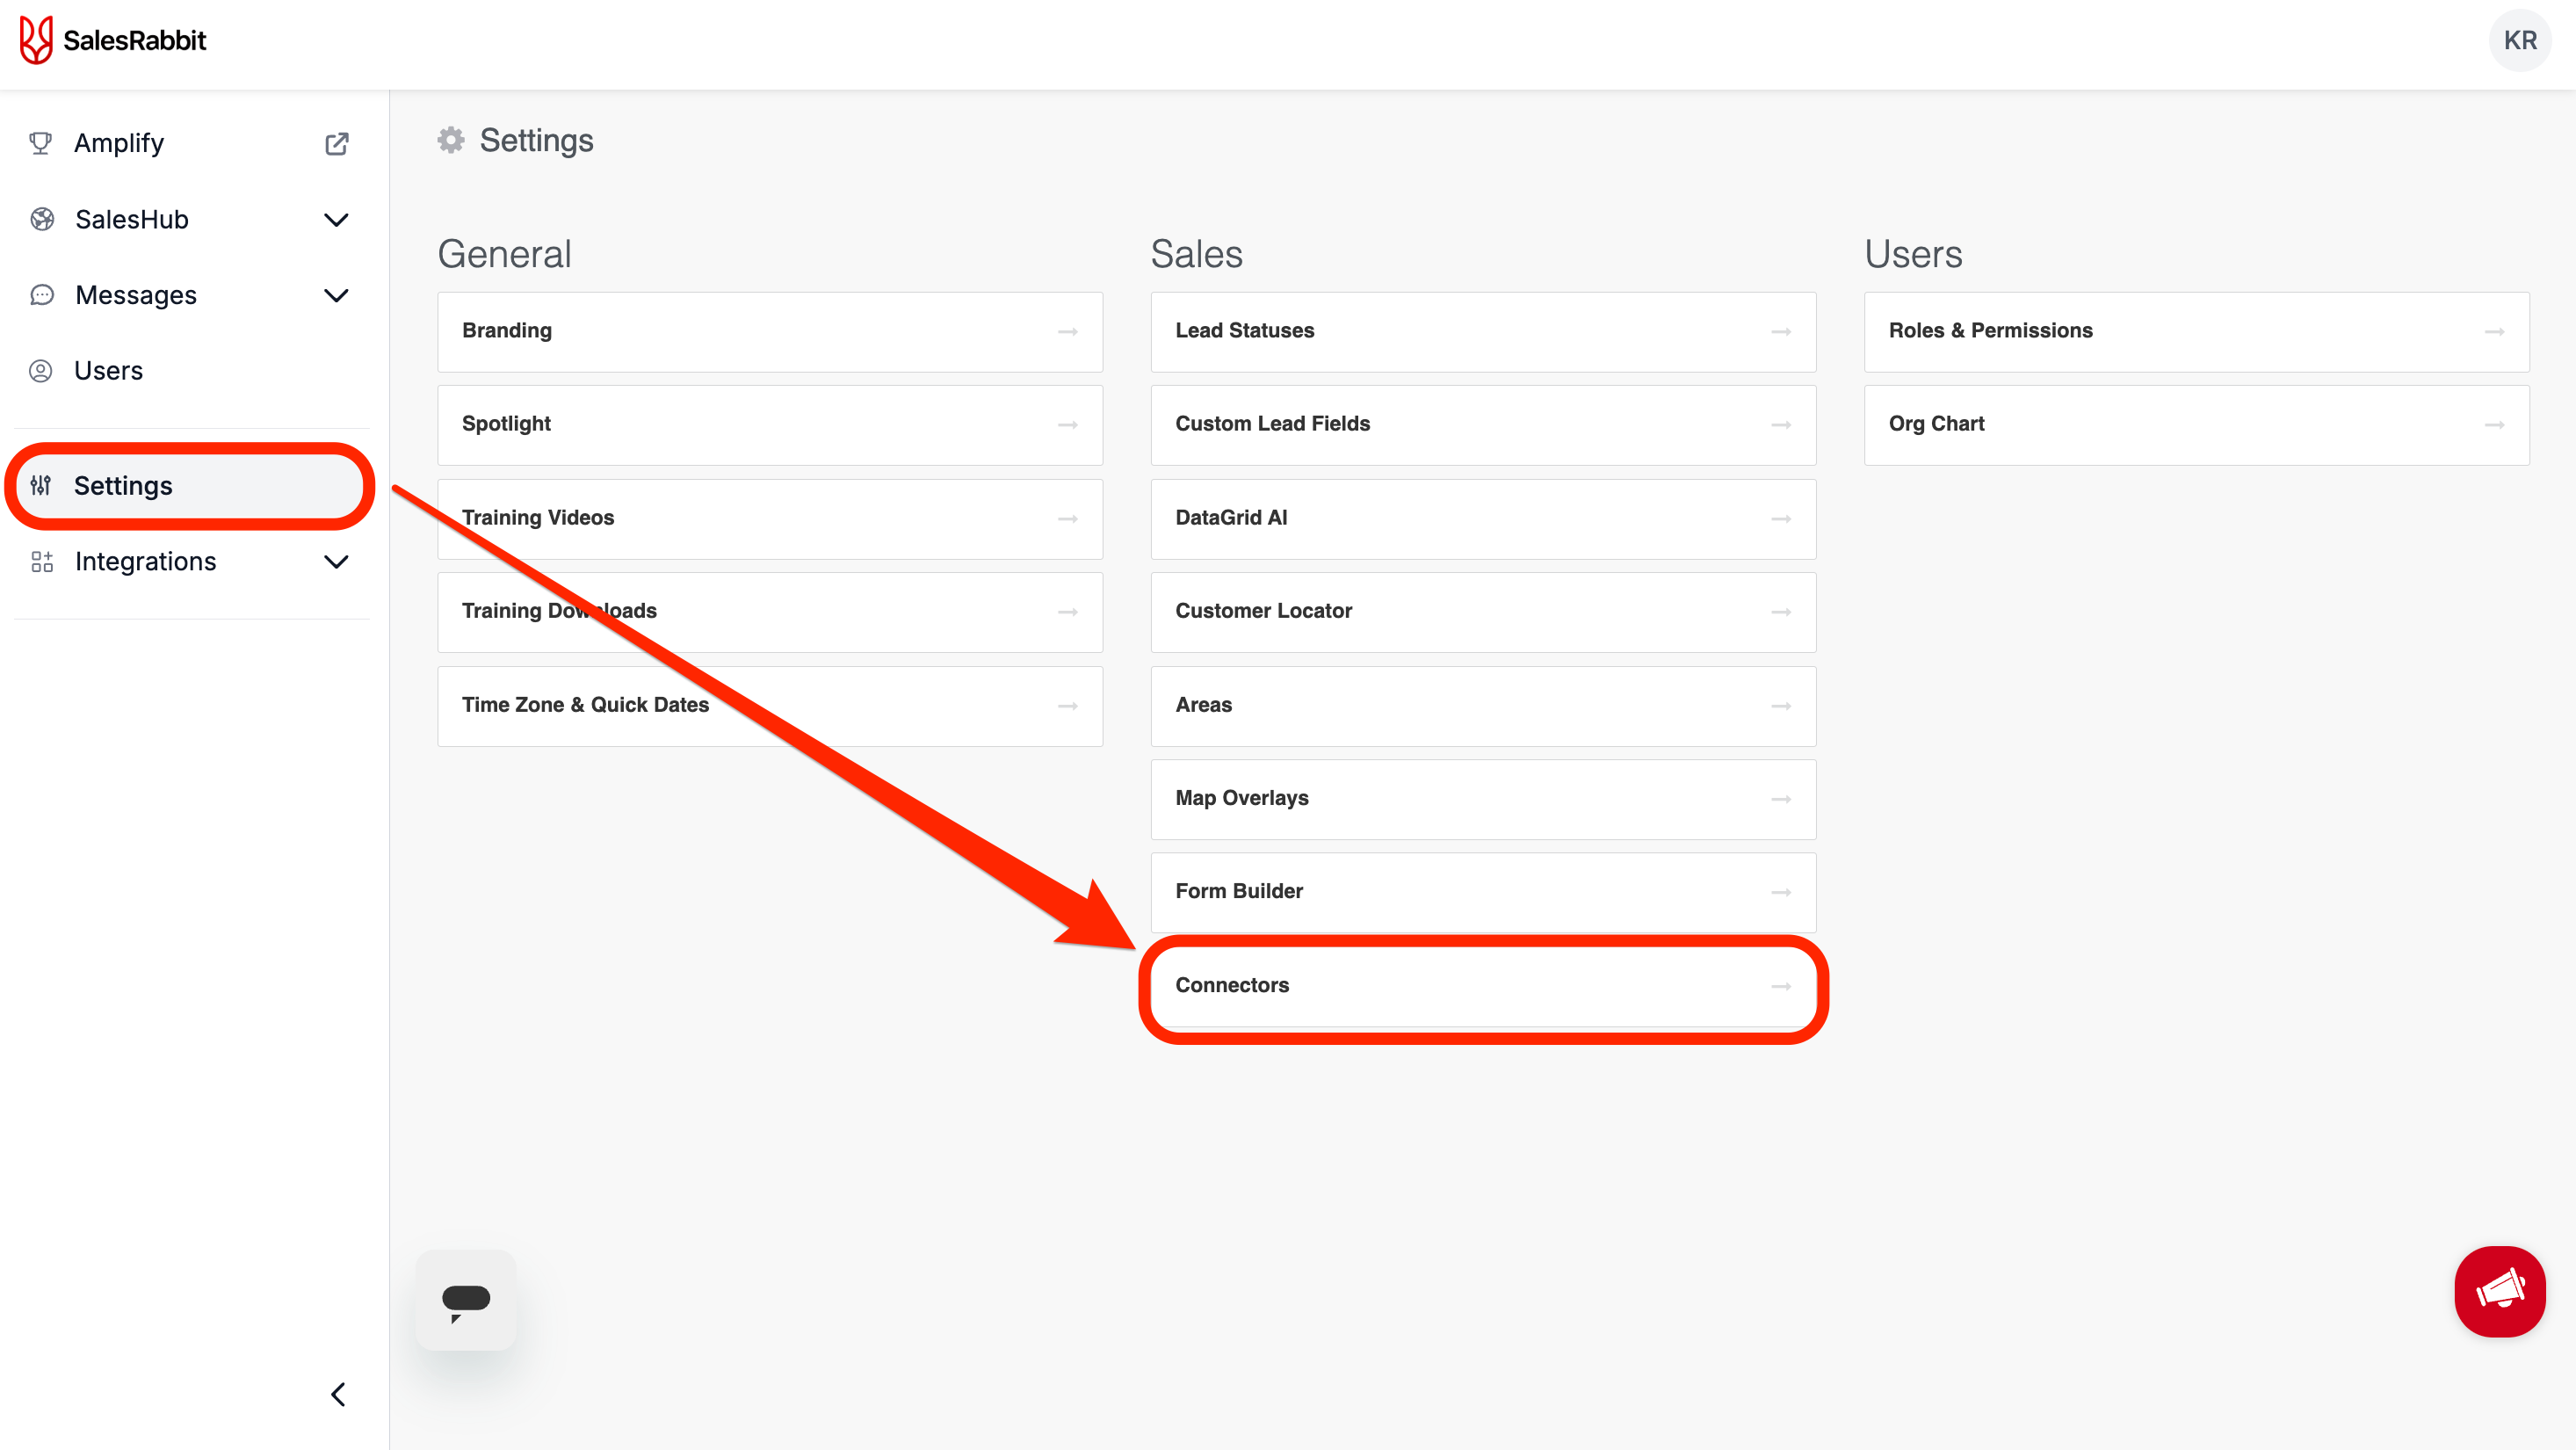This screenshot has height=1450, width=2576.
Task: Click the Amplify external link icon
Action: click(x=337, y=143)
